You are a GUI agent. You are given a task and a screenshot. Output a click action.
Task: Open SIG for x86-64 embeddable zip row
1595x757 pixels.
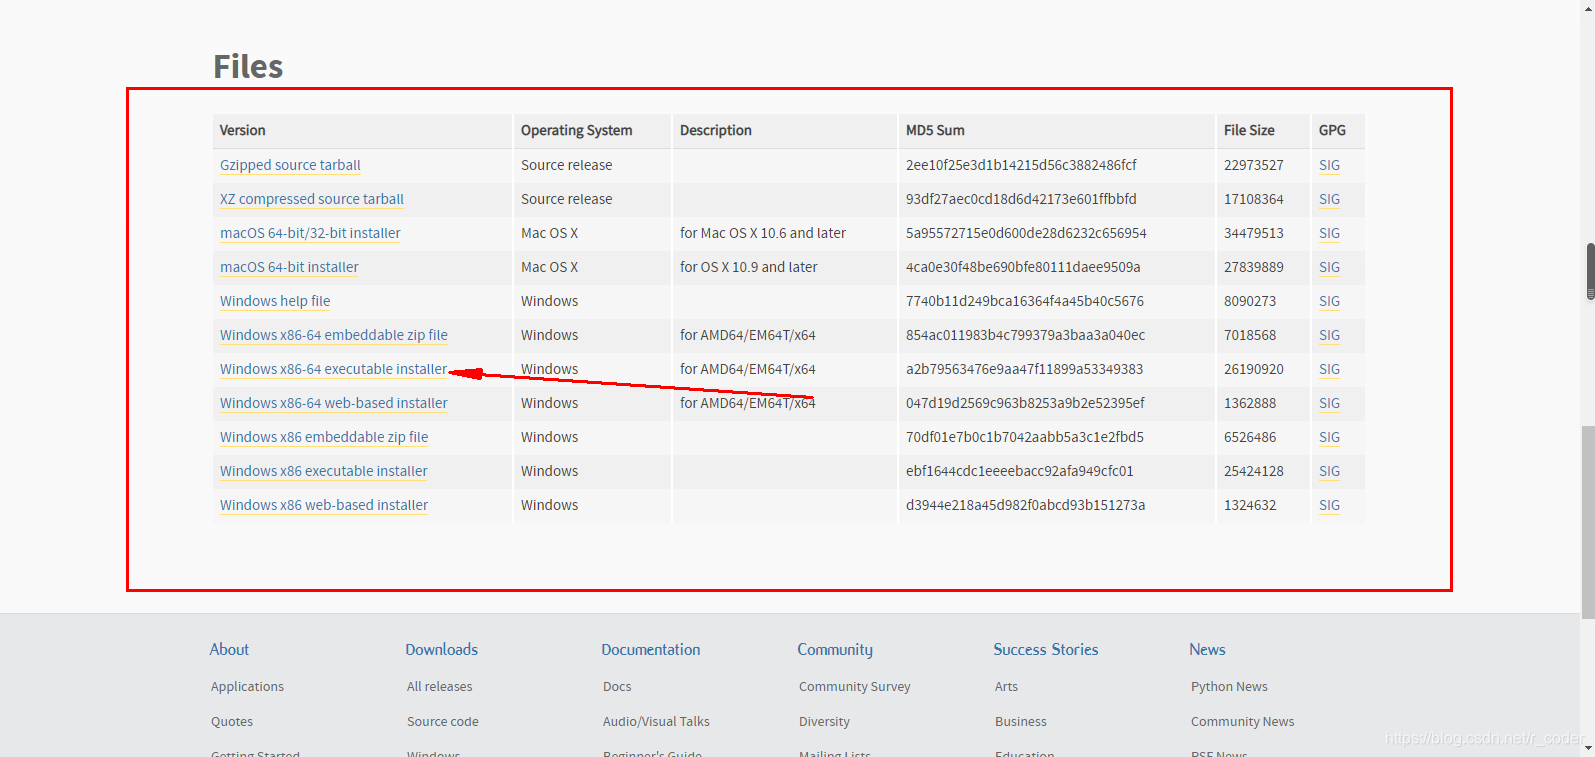pyautogui.click(x=1329, y=335)
